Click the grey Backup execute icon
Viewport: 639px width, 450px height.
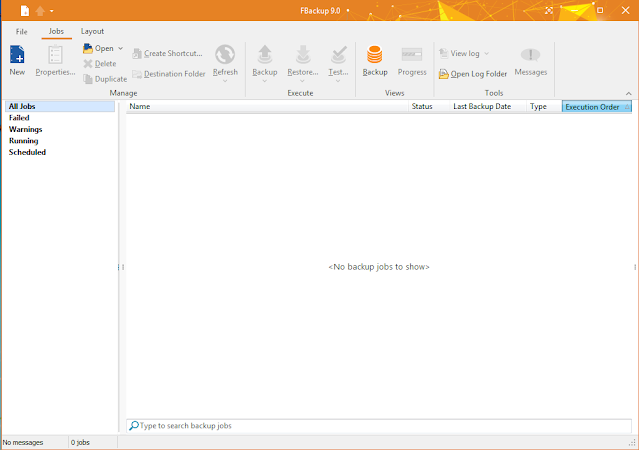point(265,55)
